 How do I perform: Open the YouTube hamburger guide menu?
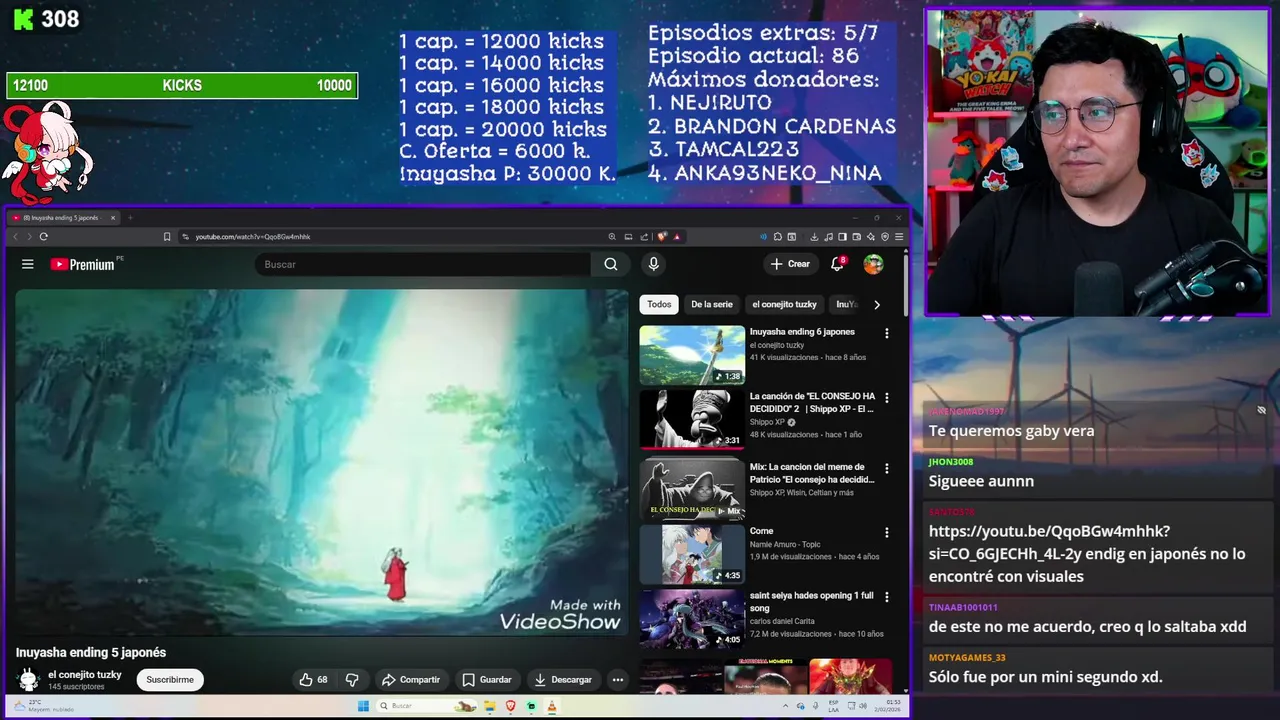(x=28, y=264)
